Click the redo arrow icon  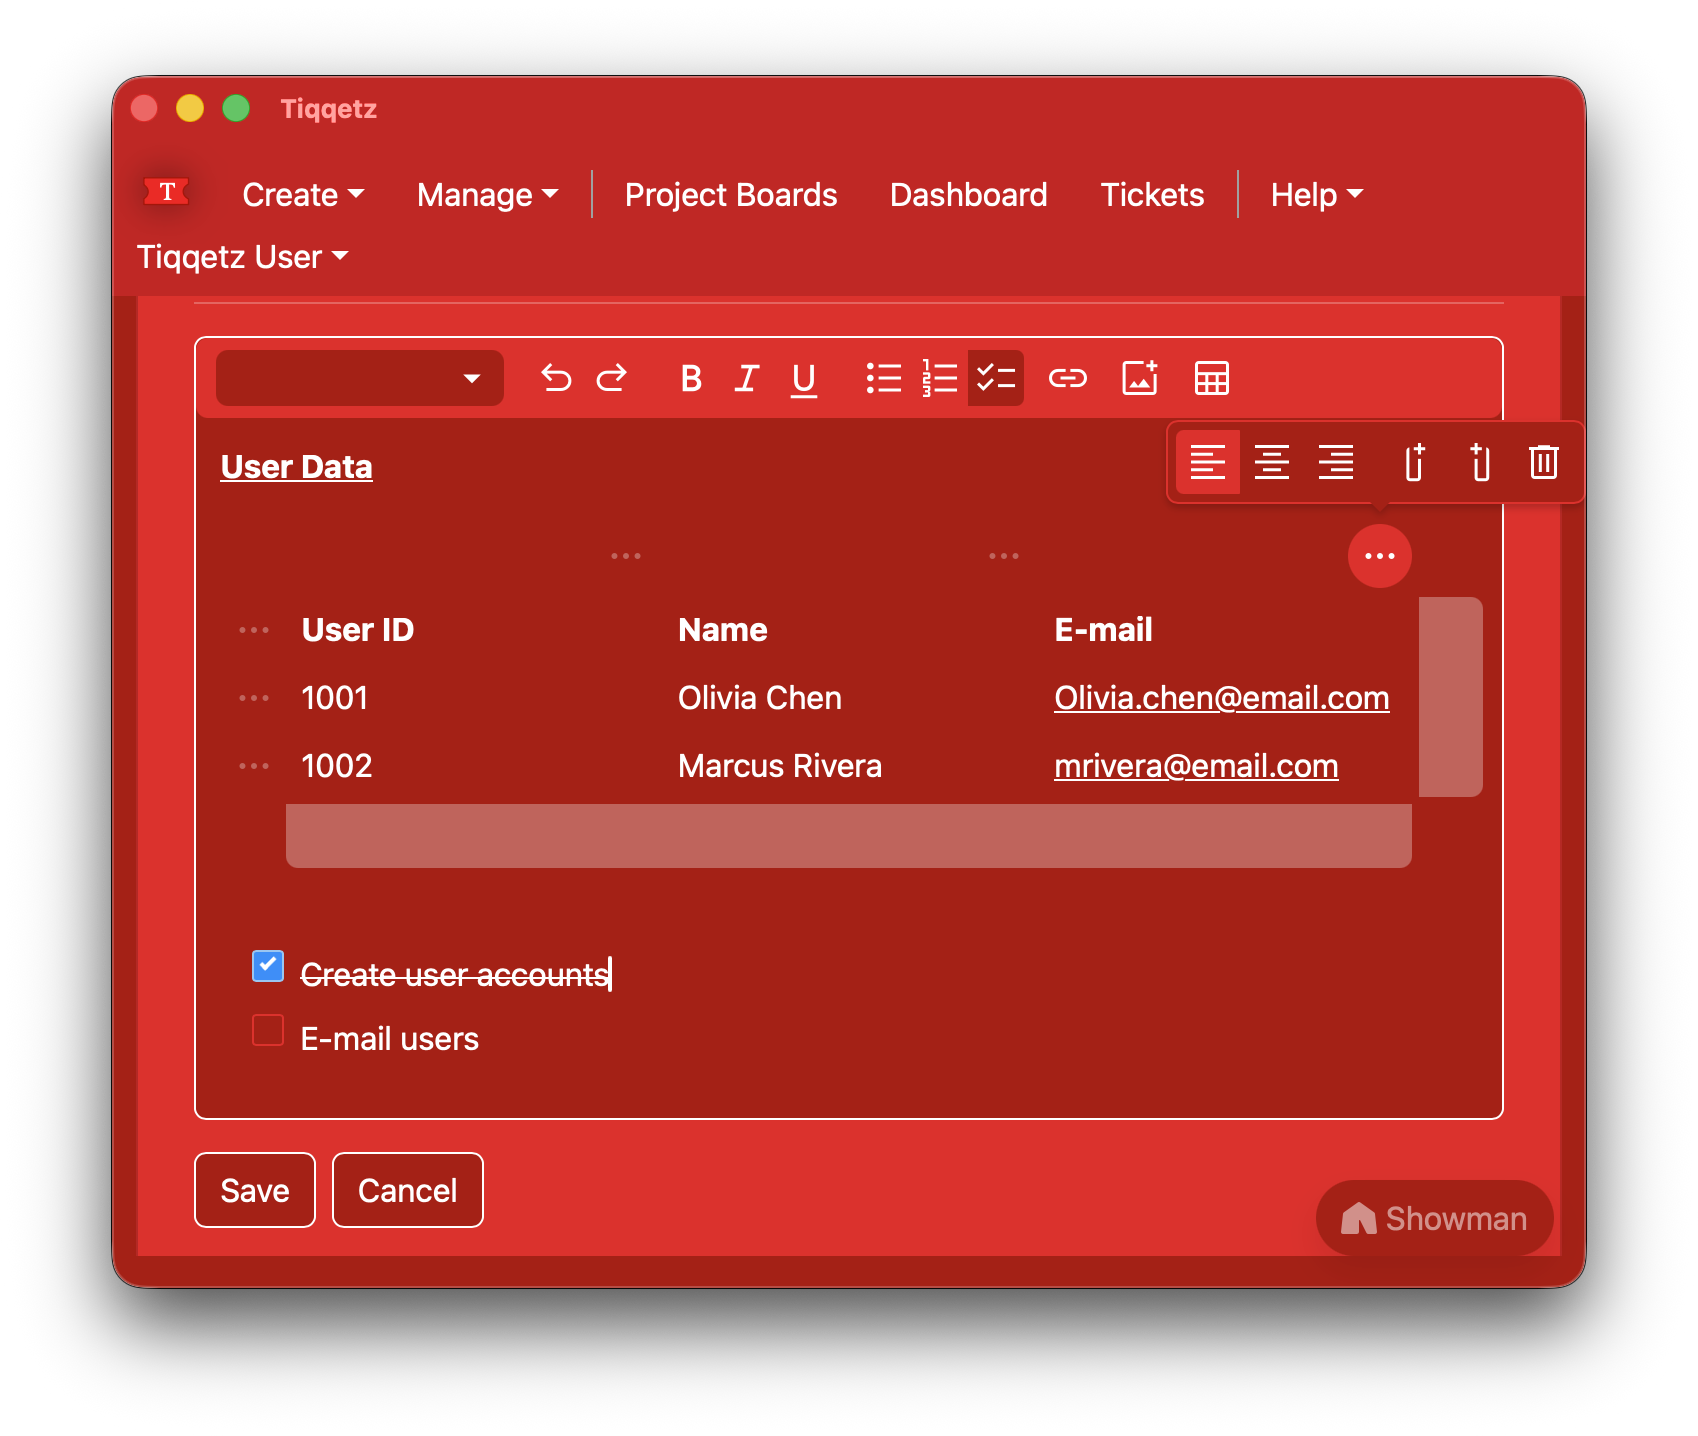pyautogui.click(x=612, y=379)
